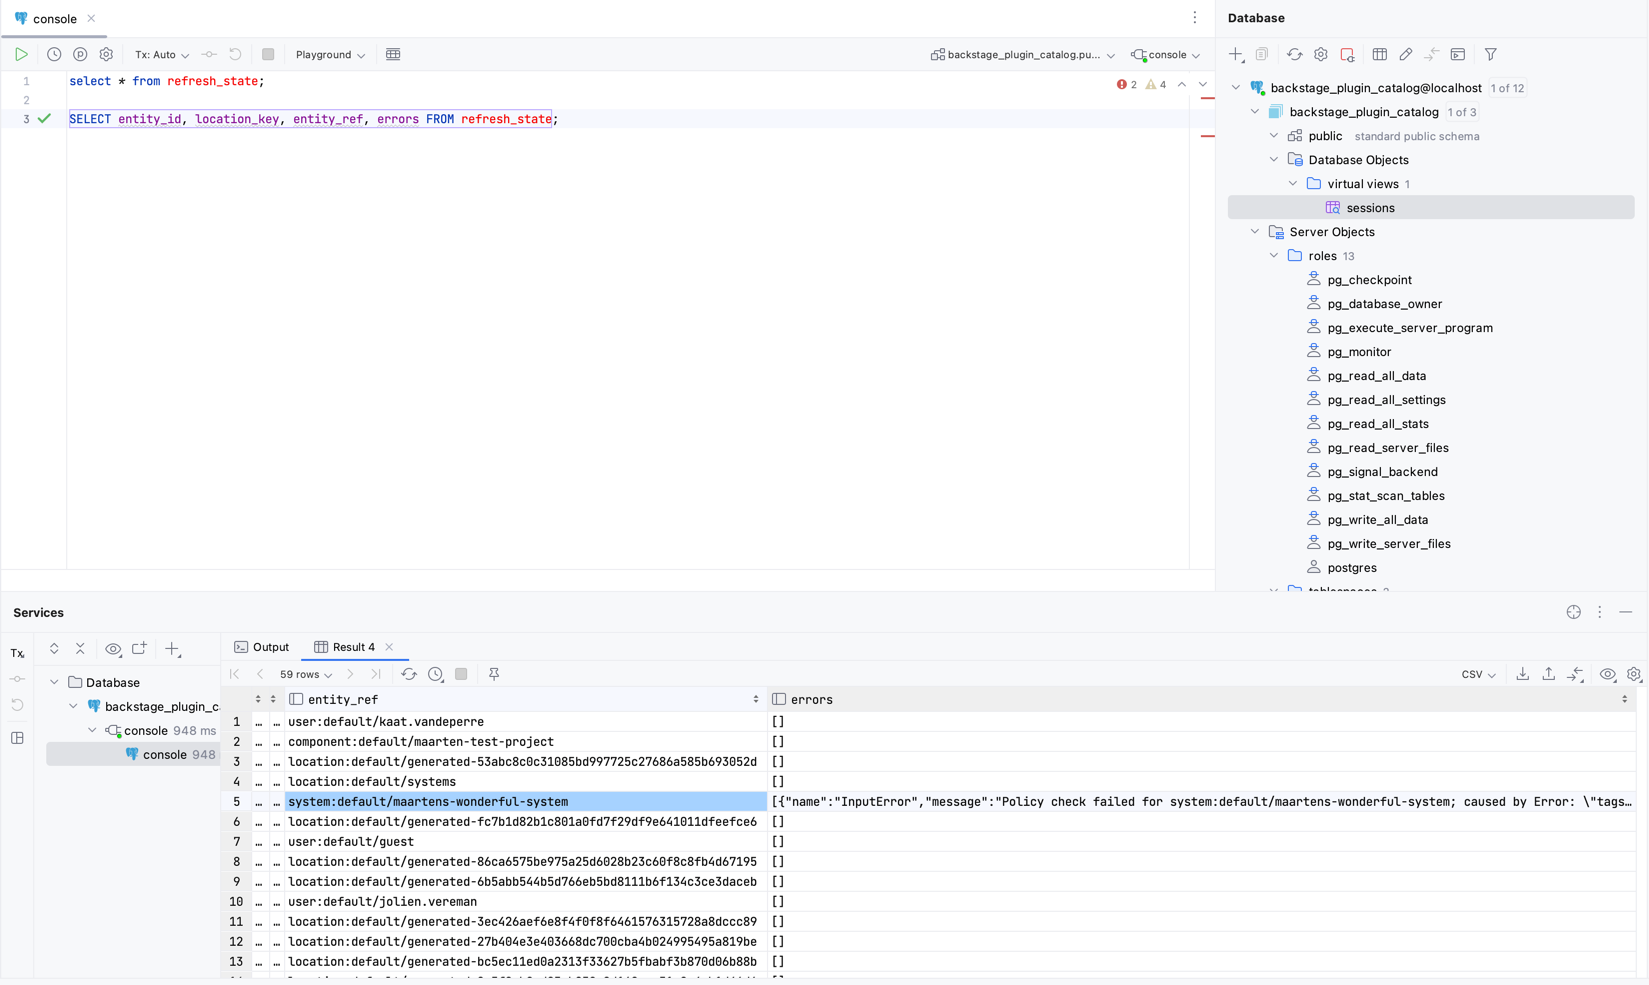1649x985 pixels.
Task: Open the Tx: Auto transaction mode dropdown
Action: coord(162,55)
